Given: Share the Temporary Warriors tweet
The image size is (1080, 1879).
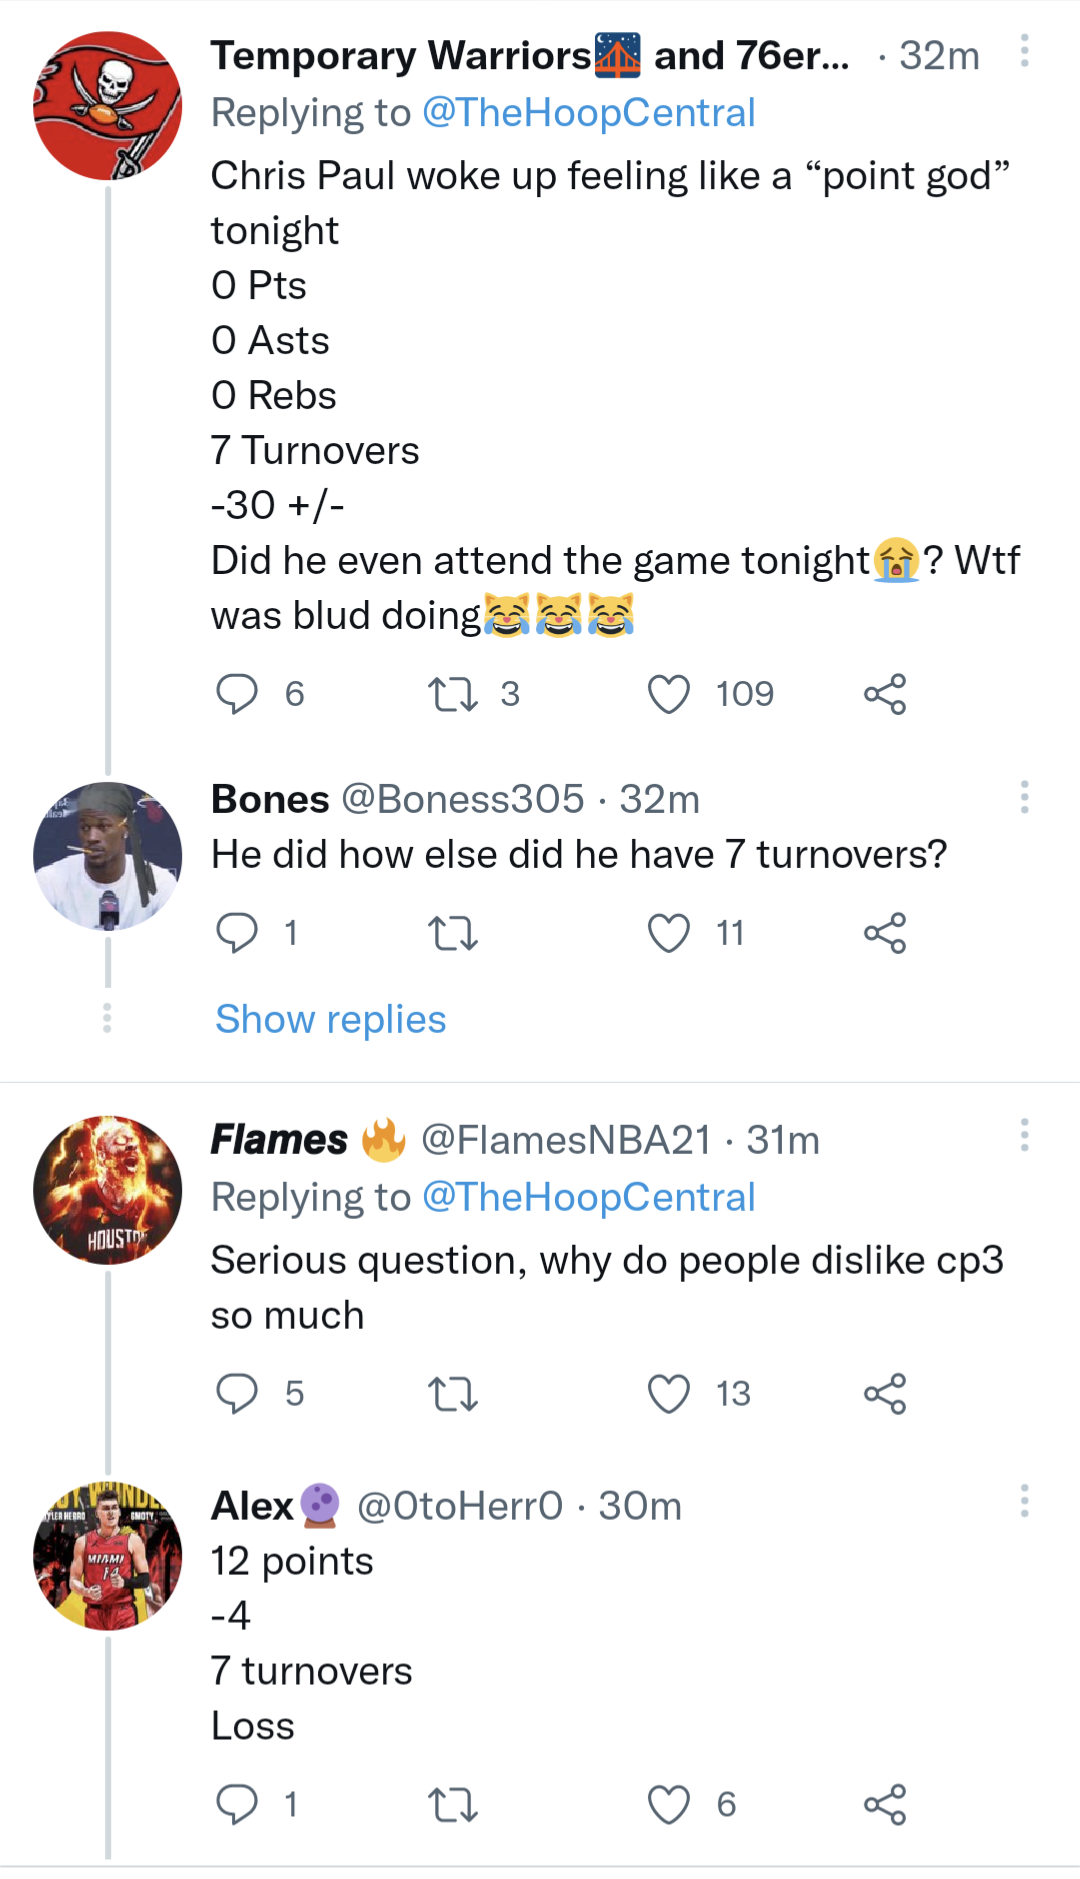Looking at the screenshot, I should (884, 694).
